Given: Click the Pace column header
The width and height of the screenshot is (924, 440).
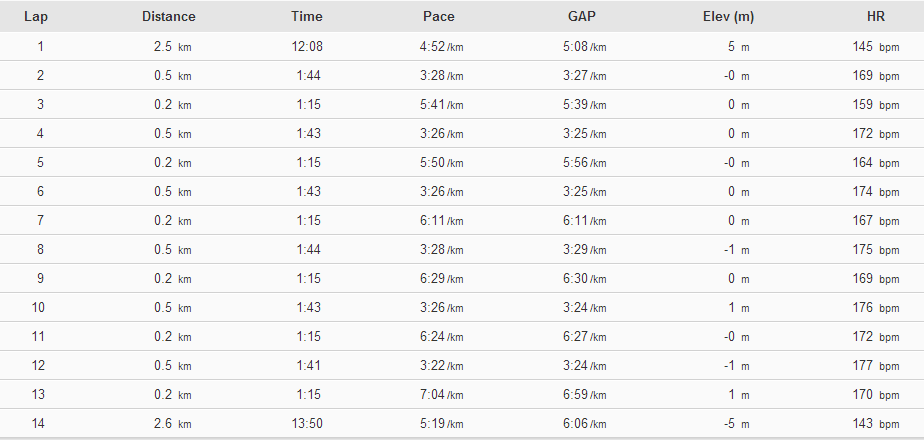Looking at the screenshot, I should [x=439, y=16].
